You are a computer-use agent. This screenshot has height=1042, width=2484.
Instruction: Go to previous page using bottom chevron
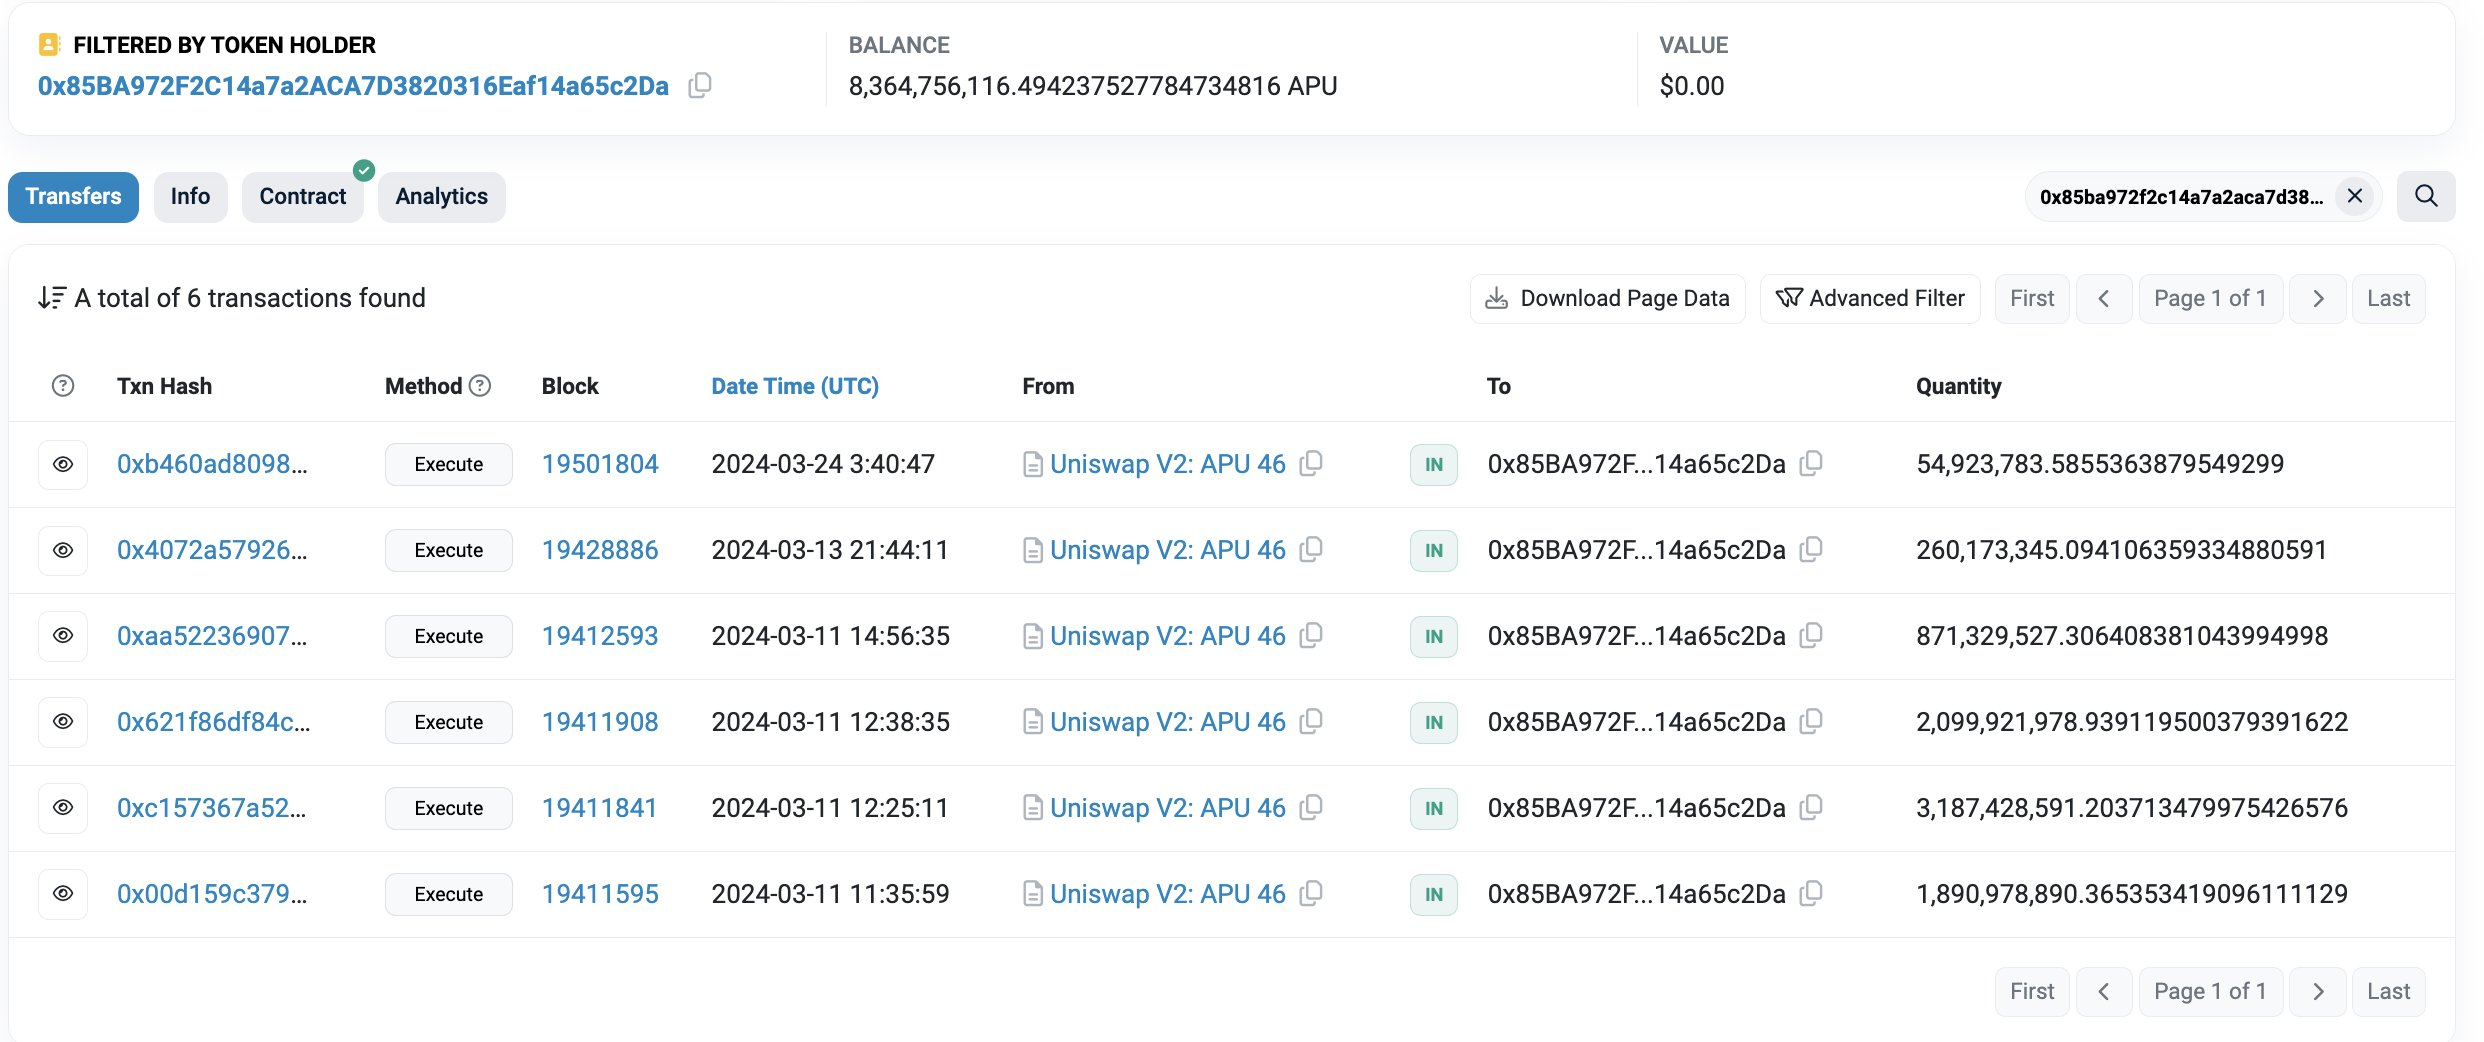coord(2104,991)
